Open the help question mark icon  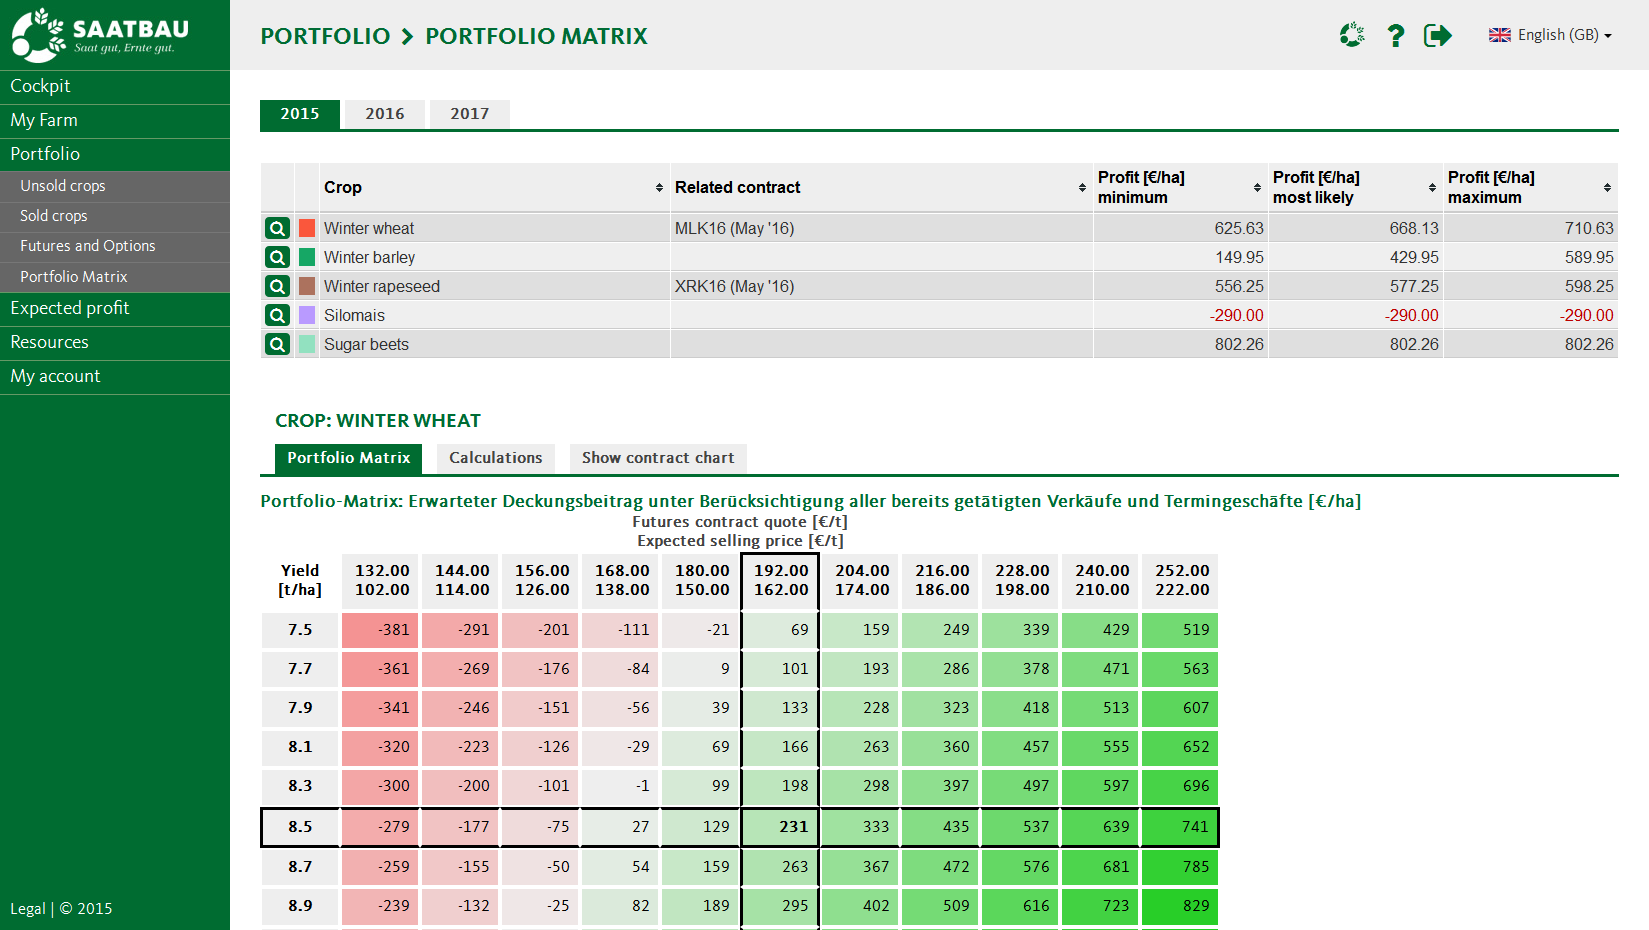1395,36
